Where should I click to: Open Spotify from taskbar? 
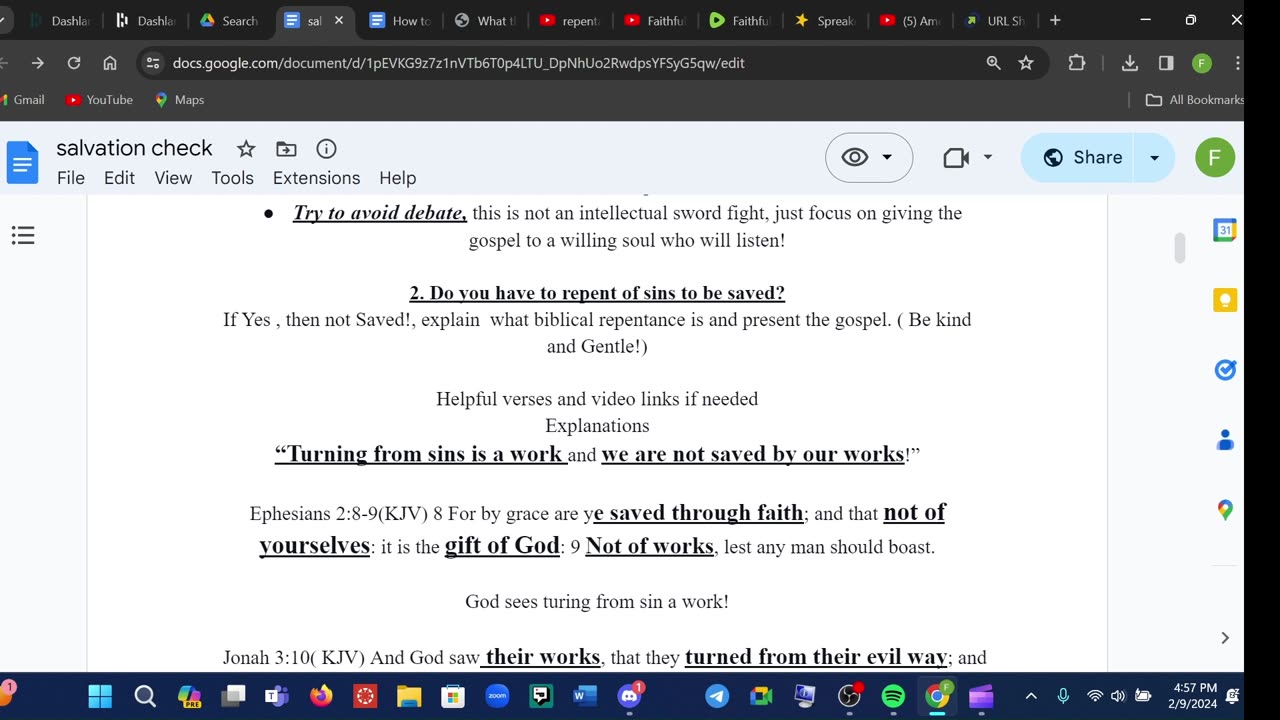[893, 696]
